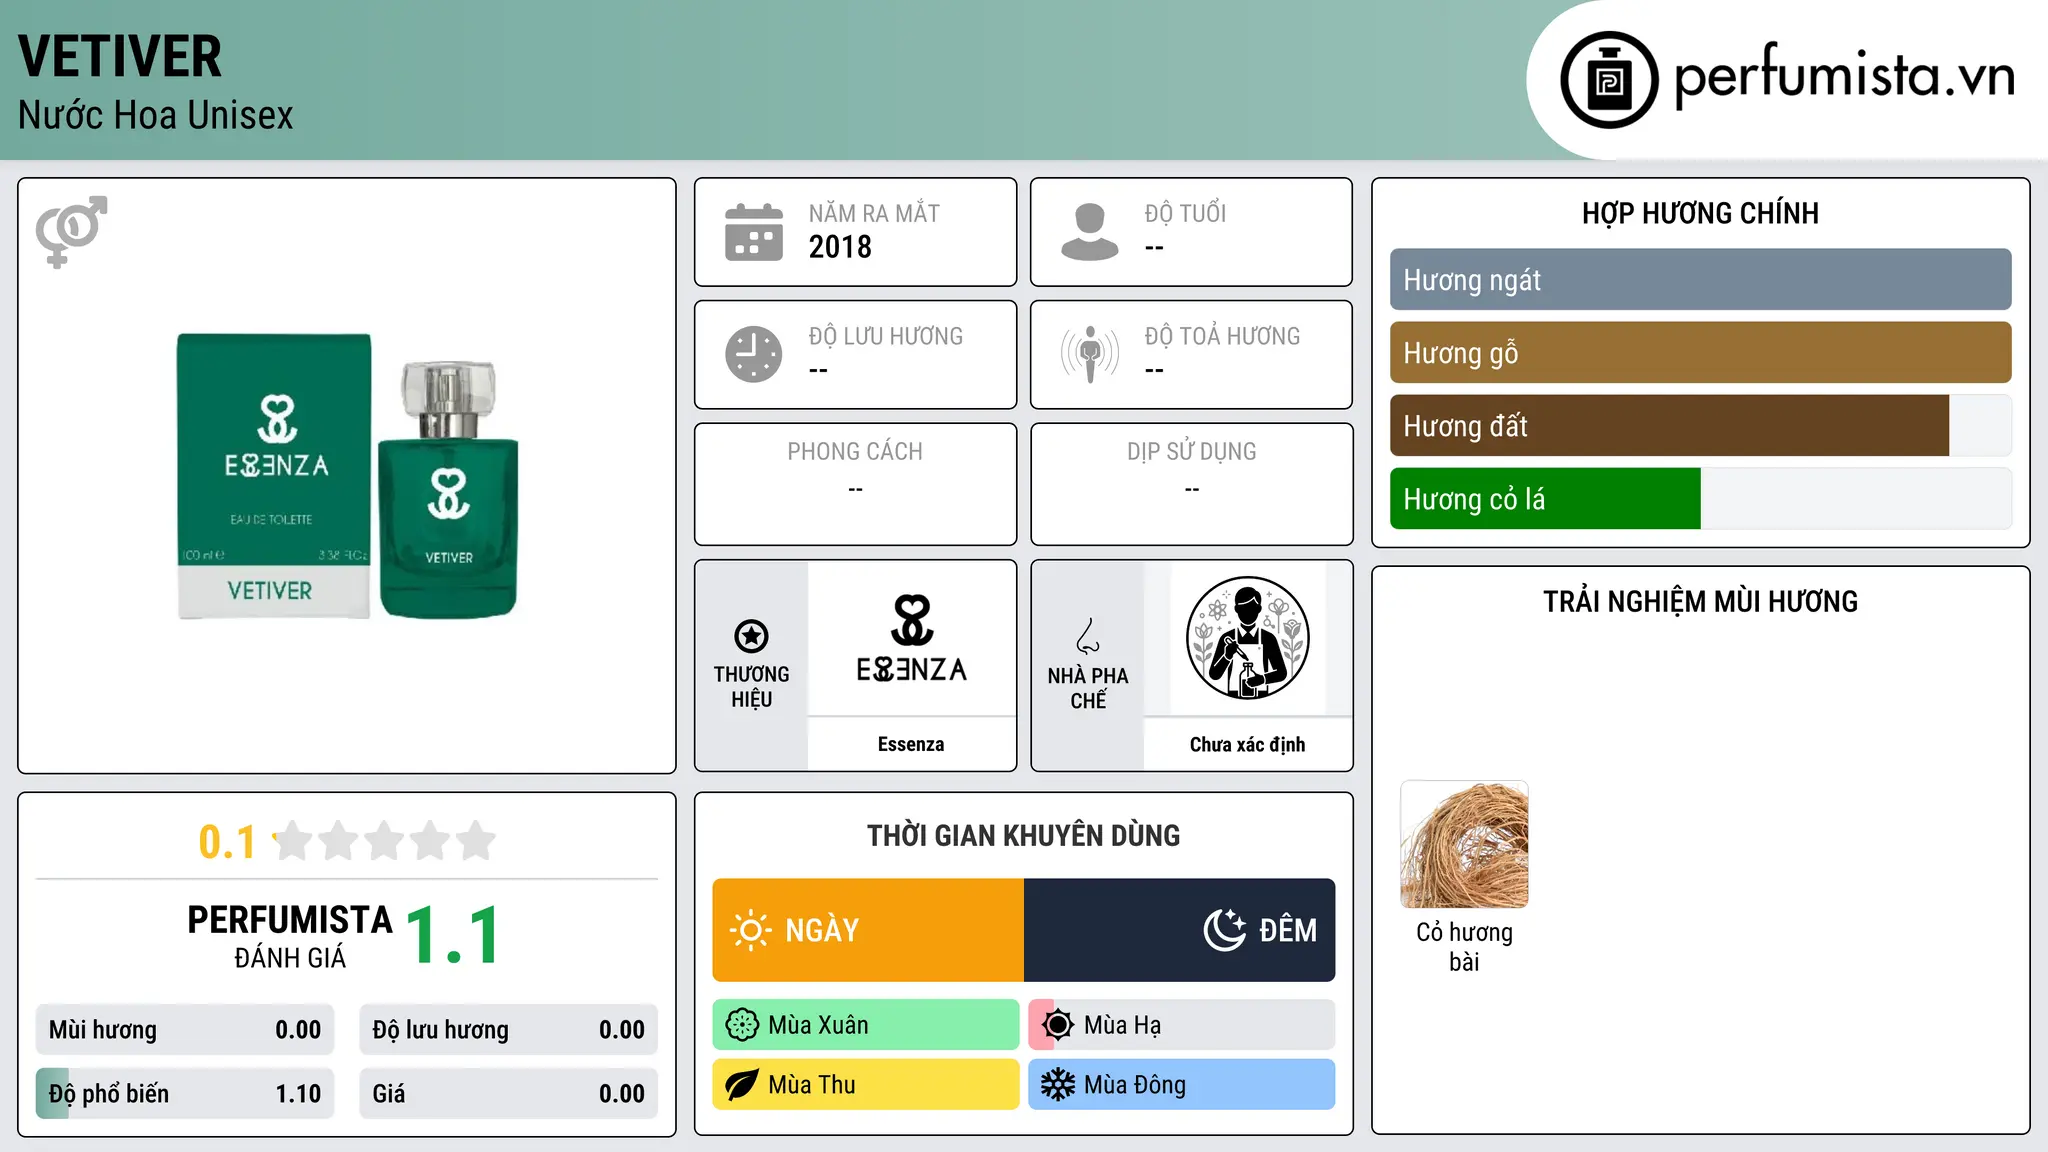Click the winter snowflake icon
This screenshot has width=2048, height=1152.
[x=1058, y=1085]
